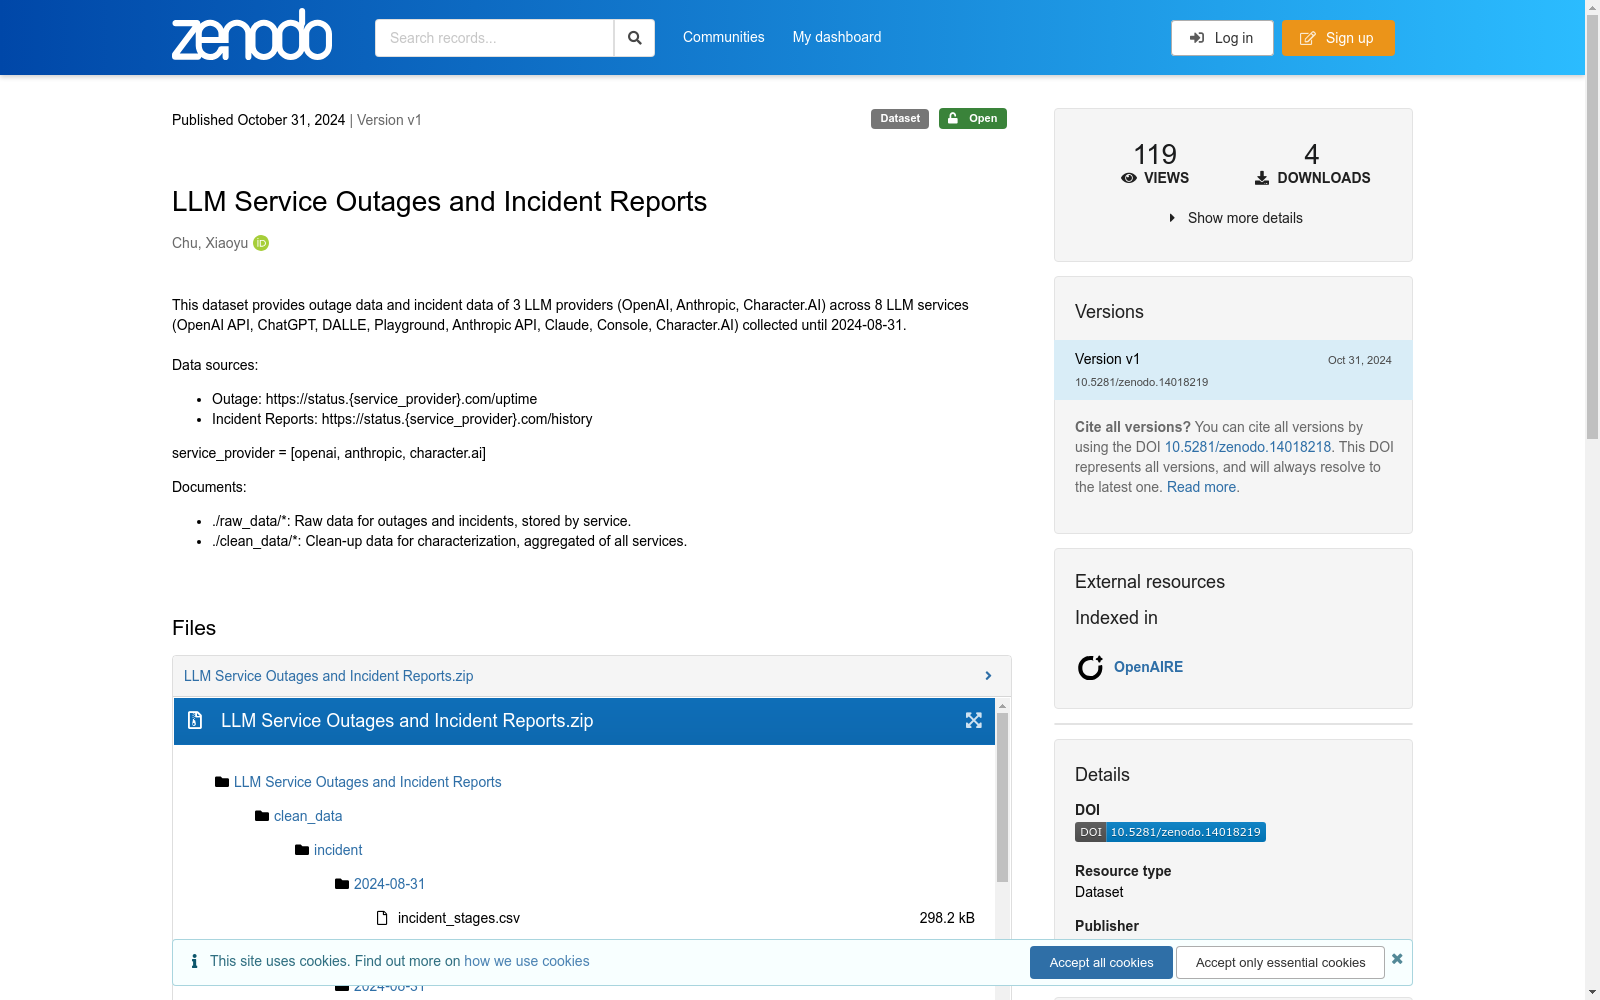Click the zip file icon in preview header
This screenshot has height=1000, width=1600.
195,720
